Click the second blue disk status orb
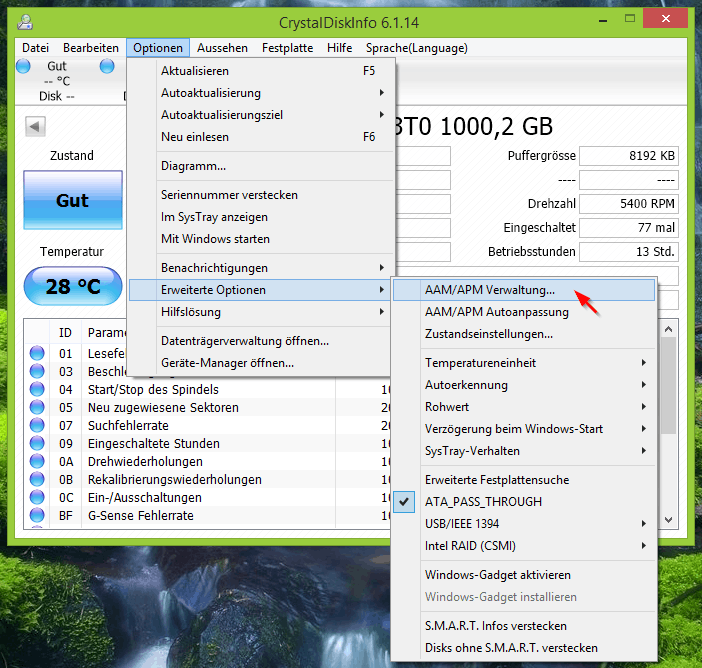The image size is (702, 668). coord(107,66)
